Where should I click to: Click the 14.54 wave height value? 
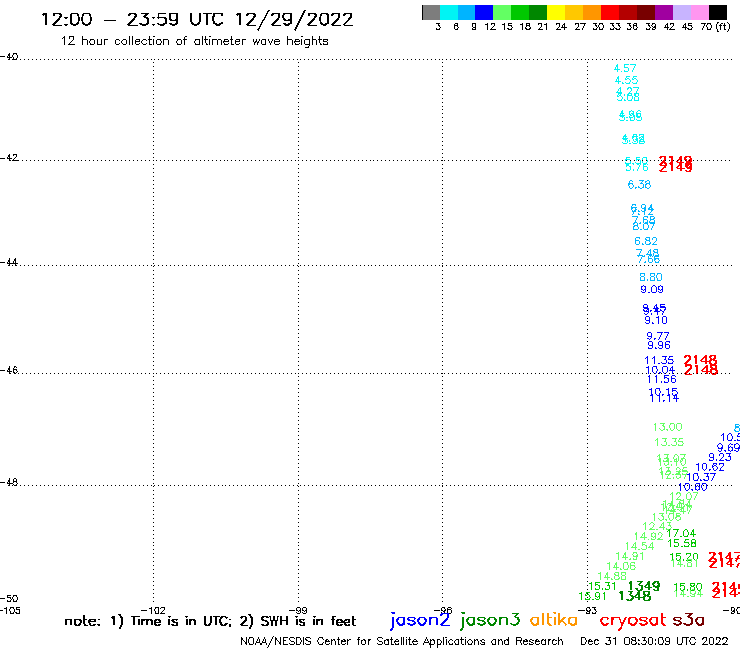(x=639, y=546)
